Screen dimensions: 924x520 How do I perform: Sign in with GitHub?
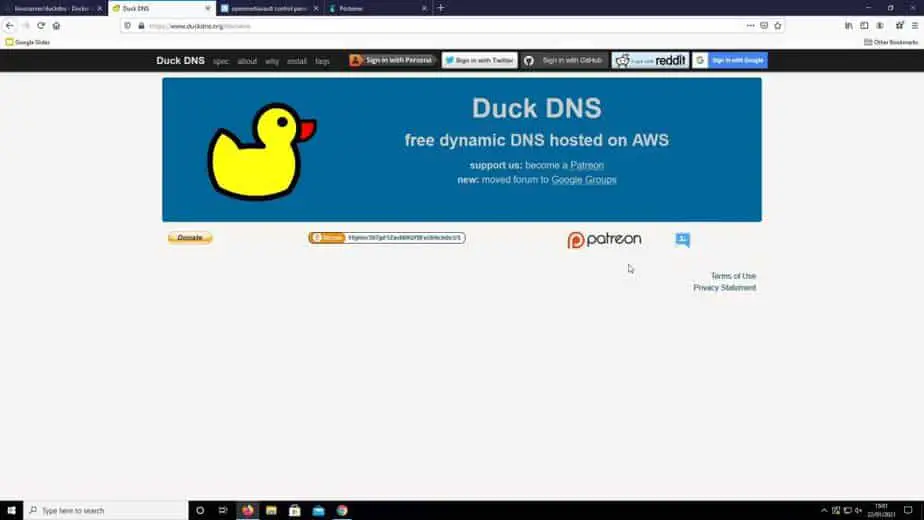pos(564,60)
